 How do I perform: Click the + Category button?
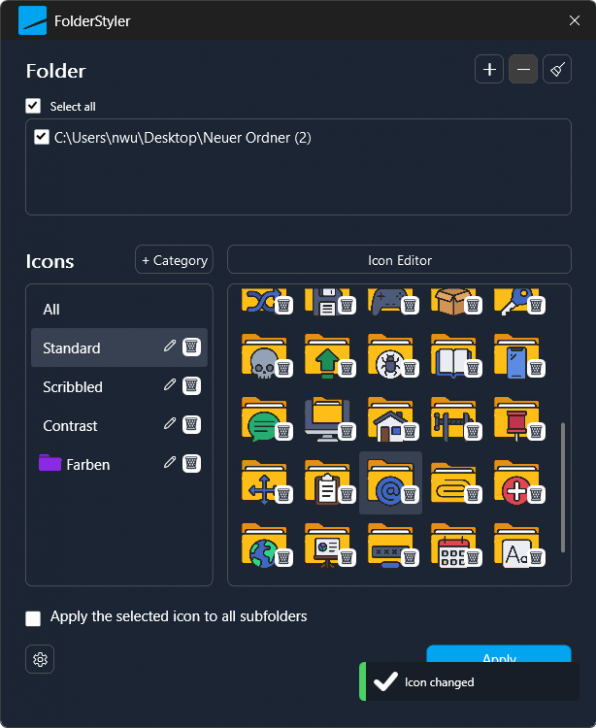pos(174,260)
